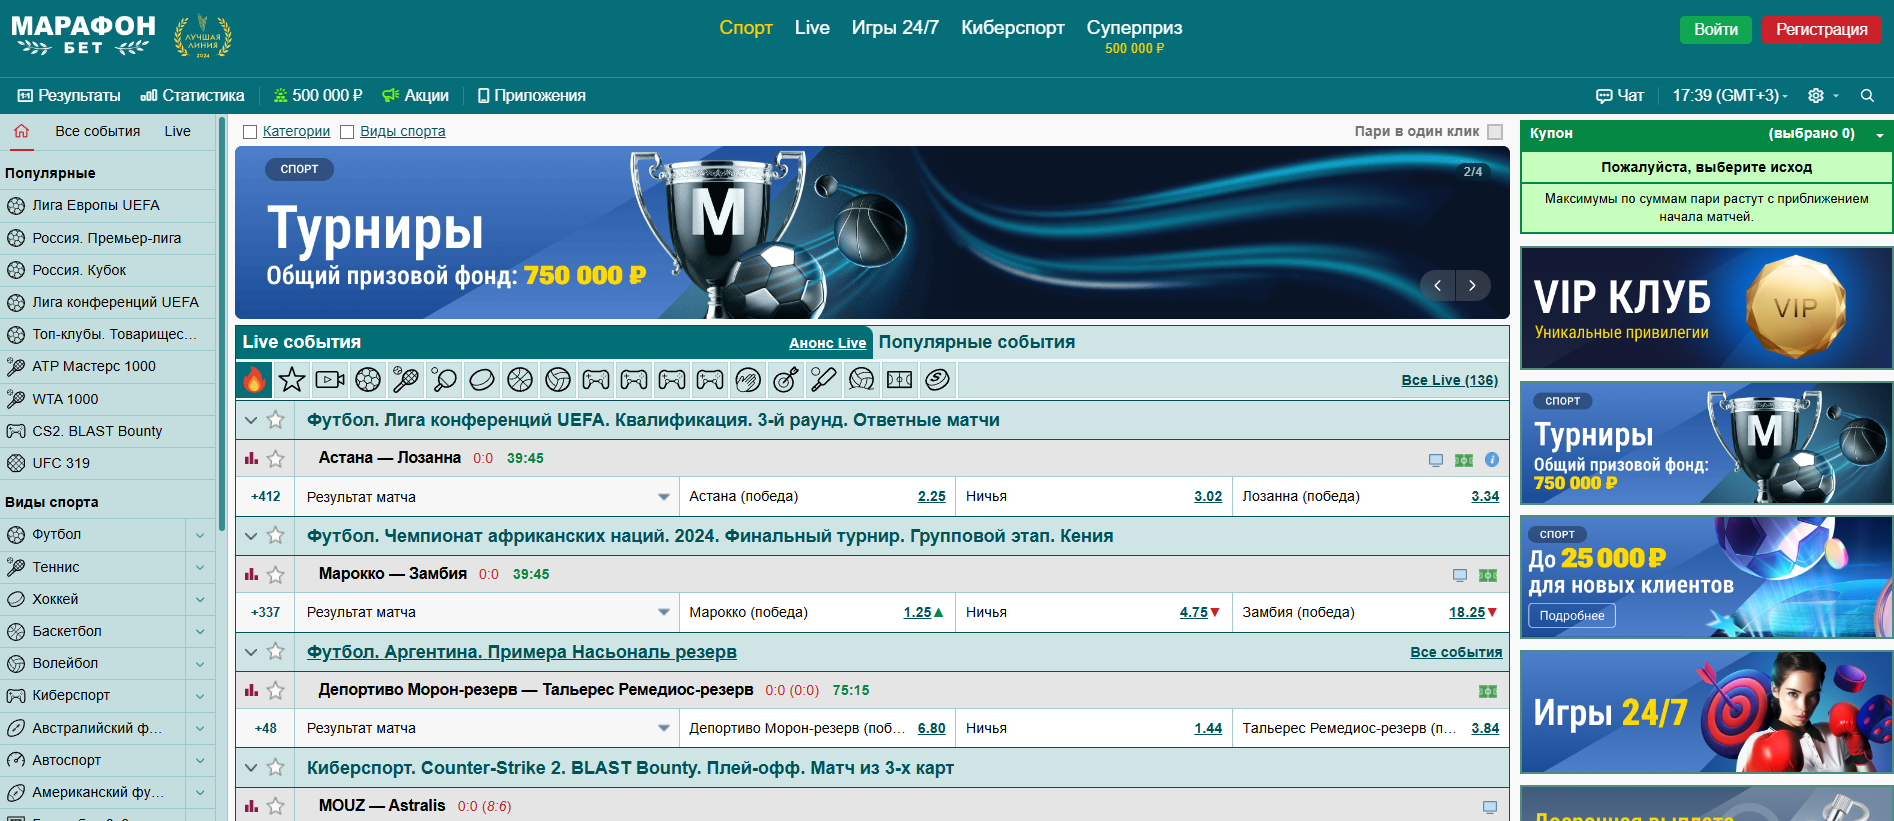Image resolution: width=1894 pixels, height=821 pixels.
Task: Open the Спорт tab in top navigation
Action: (x=746, y=28)
